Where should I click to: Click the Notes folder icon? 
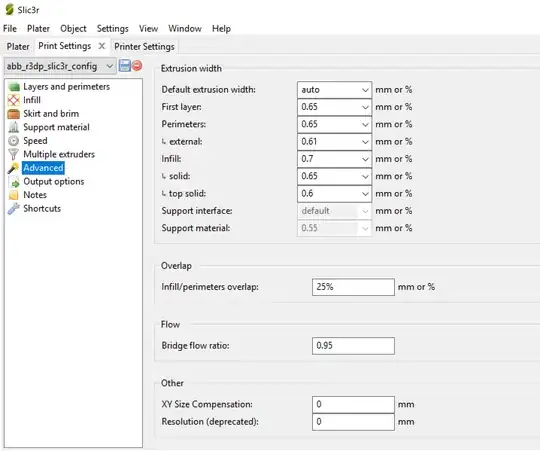[x=14, y=195]
